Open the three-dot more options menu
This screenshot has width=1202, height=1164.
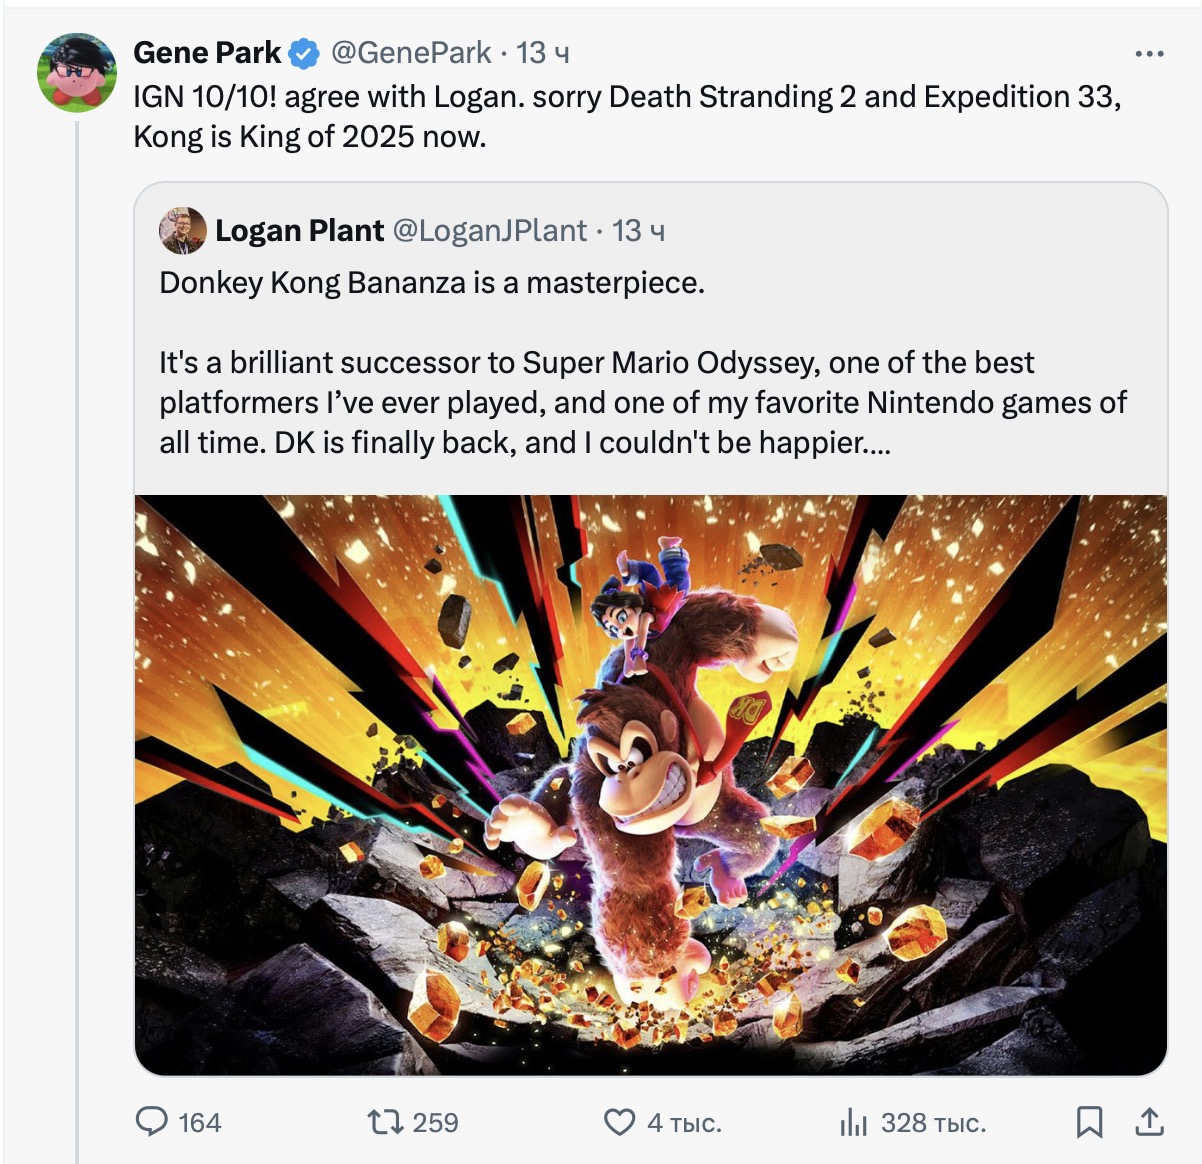pyautogui.click(x=1149, y=54)
